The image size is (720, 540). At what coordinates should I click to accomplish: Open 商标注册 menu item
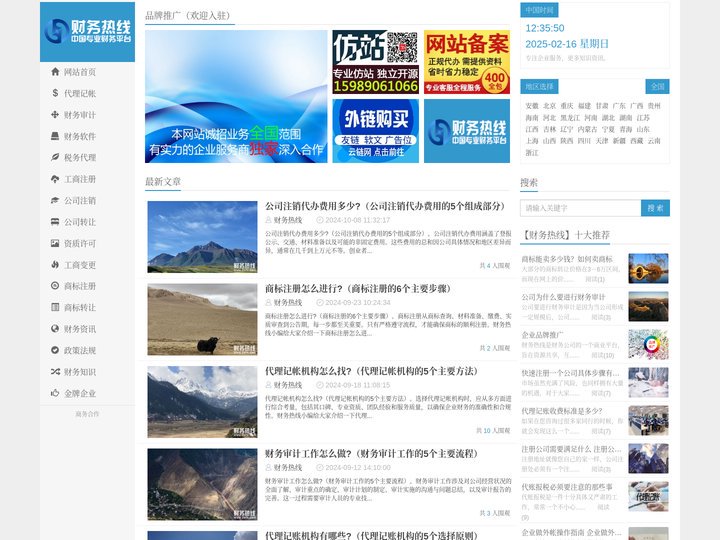(80, 286)
